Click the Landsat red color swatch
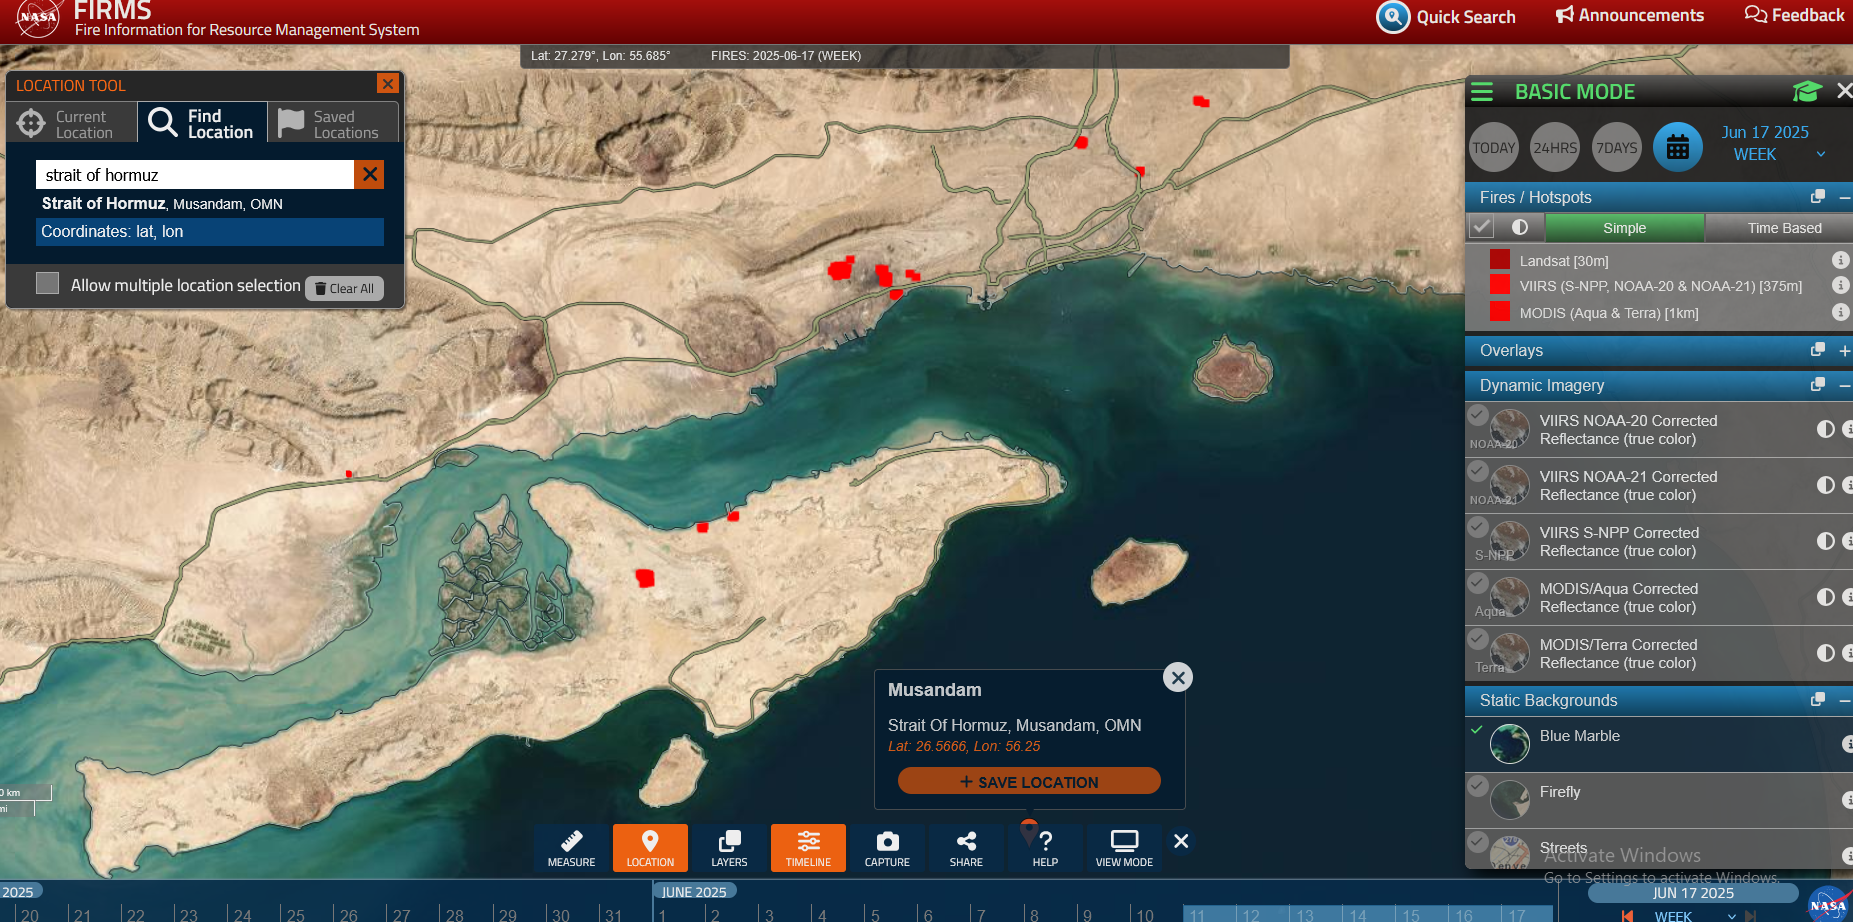 click(x=1499, y=260)
